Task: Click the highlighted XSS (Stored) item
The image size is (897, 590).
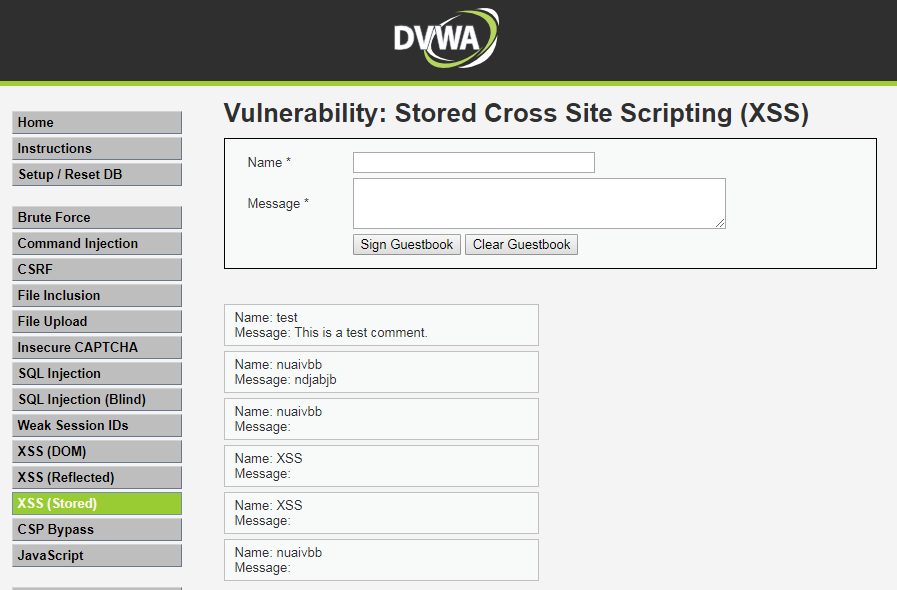Action: pos(97,504)
